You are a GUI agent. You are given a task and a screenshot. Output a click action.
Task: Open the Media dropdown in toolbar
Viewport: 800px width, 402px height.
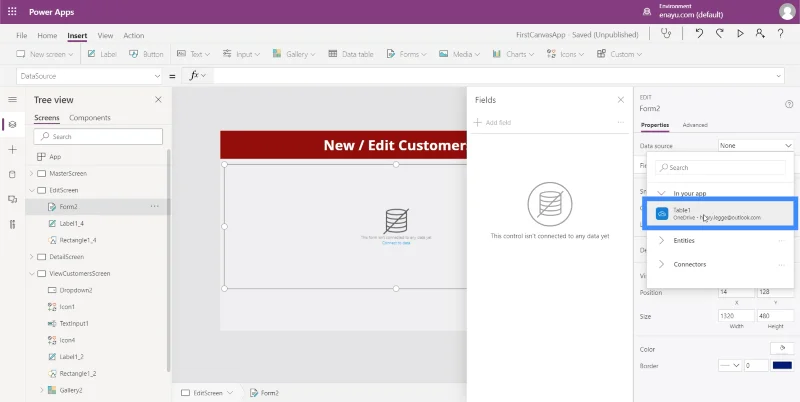point(459,54)
